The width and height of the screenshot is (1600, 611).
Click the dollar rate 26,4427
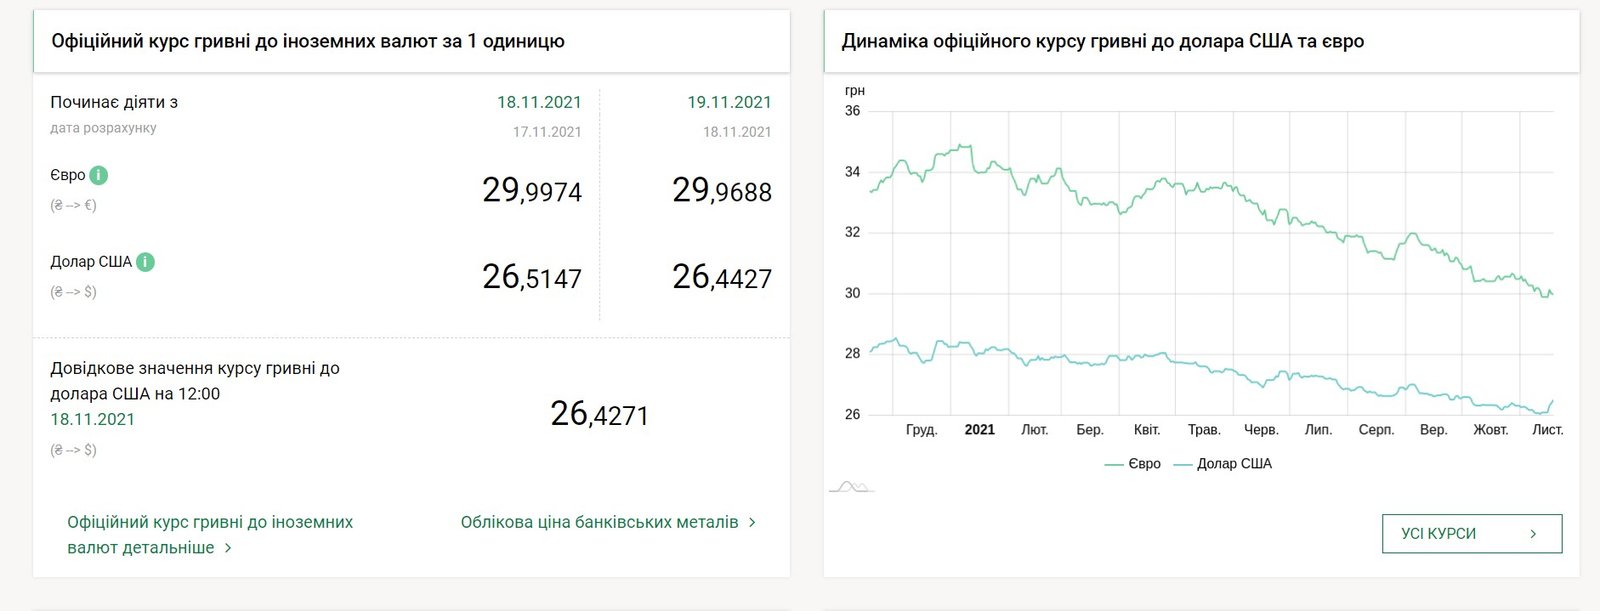coord(722,277)
